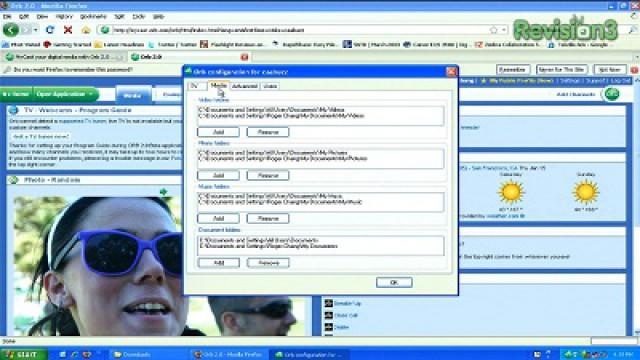Open the Latest Headlines bookmark
Screen dimensions: 640x360
tap(120, 44)
